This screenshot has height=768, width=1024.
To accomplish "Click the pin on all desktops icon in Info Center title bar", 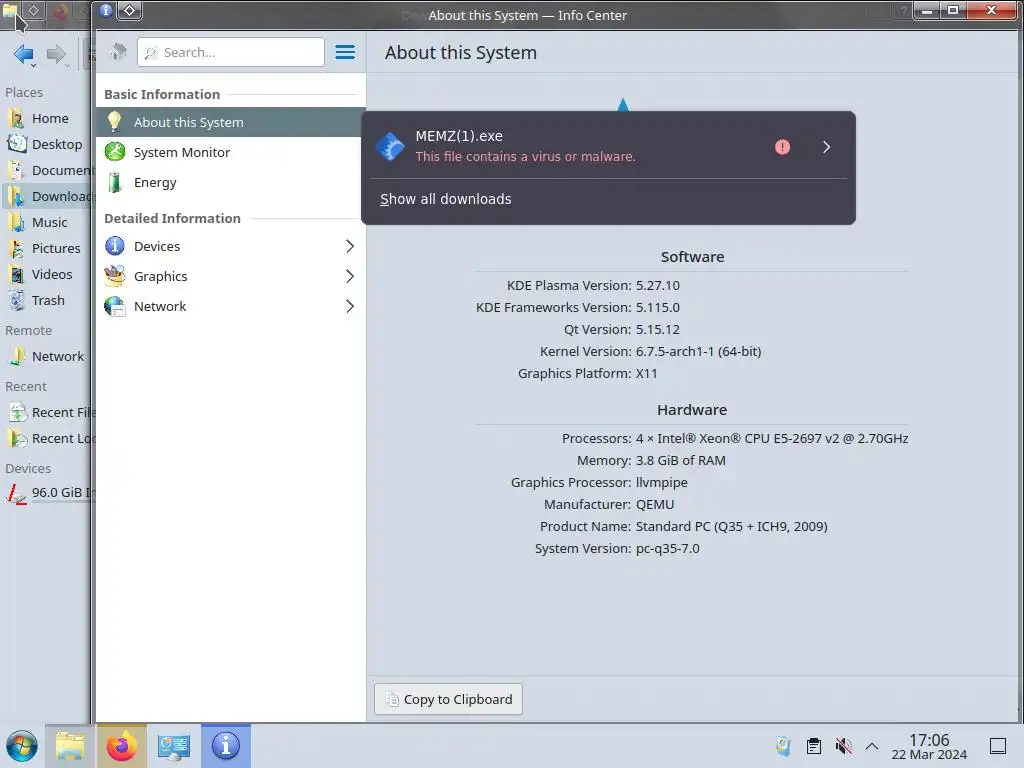I will [x=129, y=10].
